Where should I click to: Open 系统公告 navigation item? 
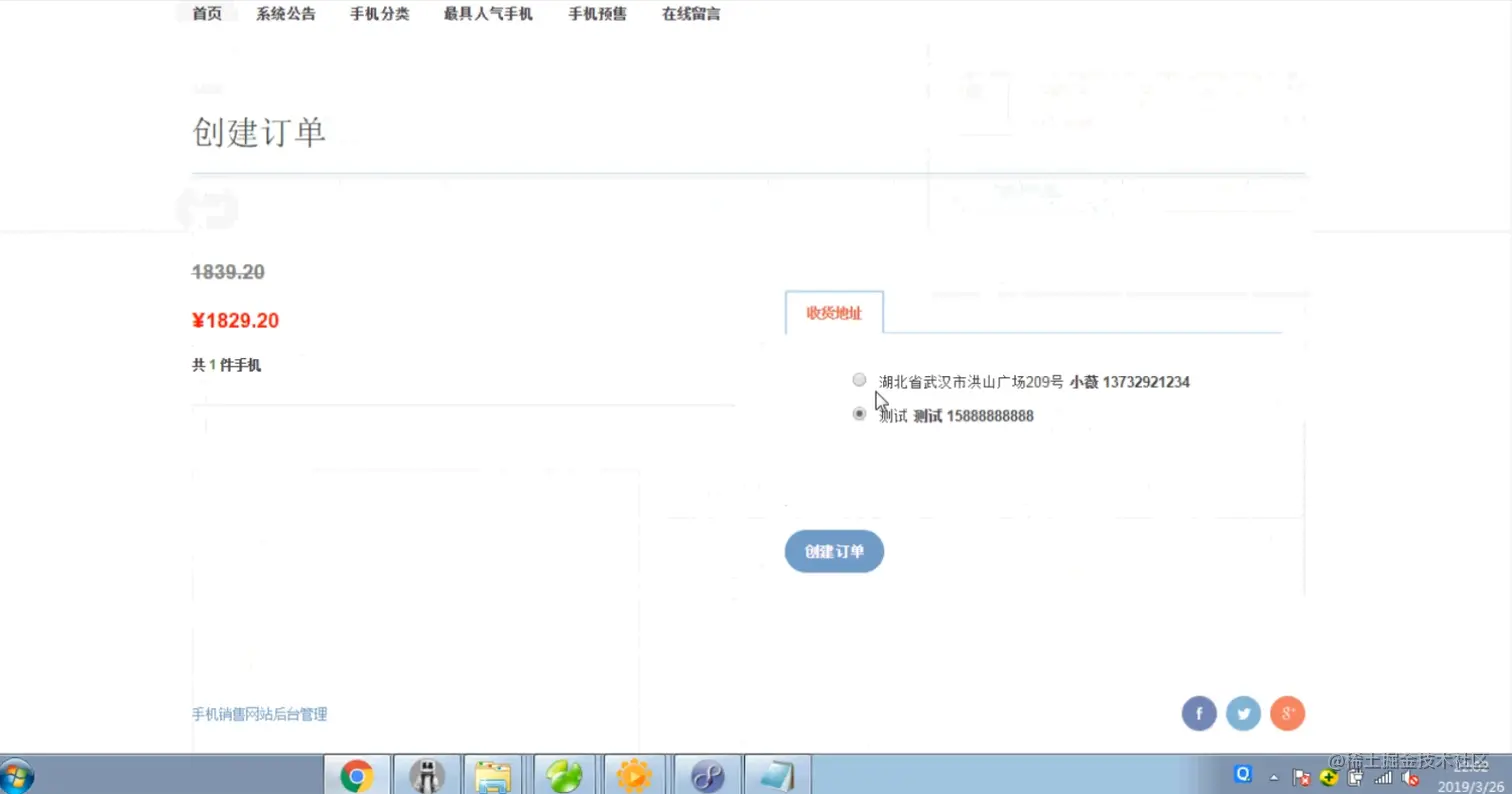(x=286, y=14)
